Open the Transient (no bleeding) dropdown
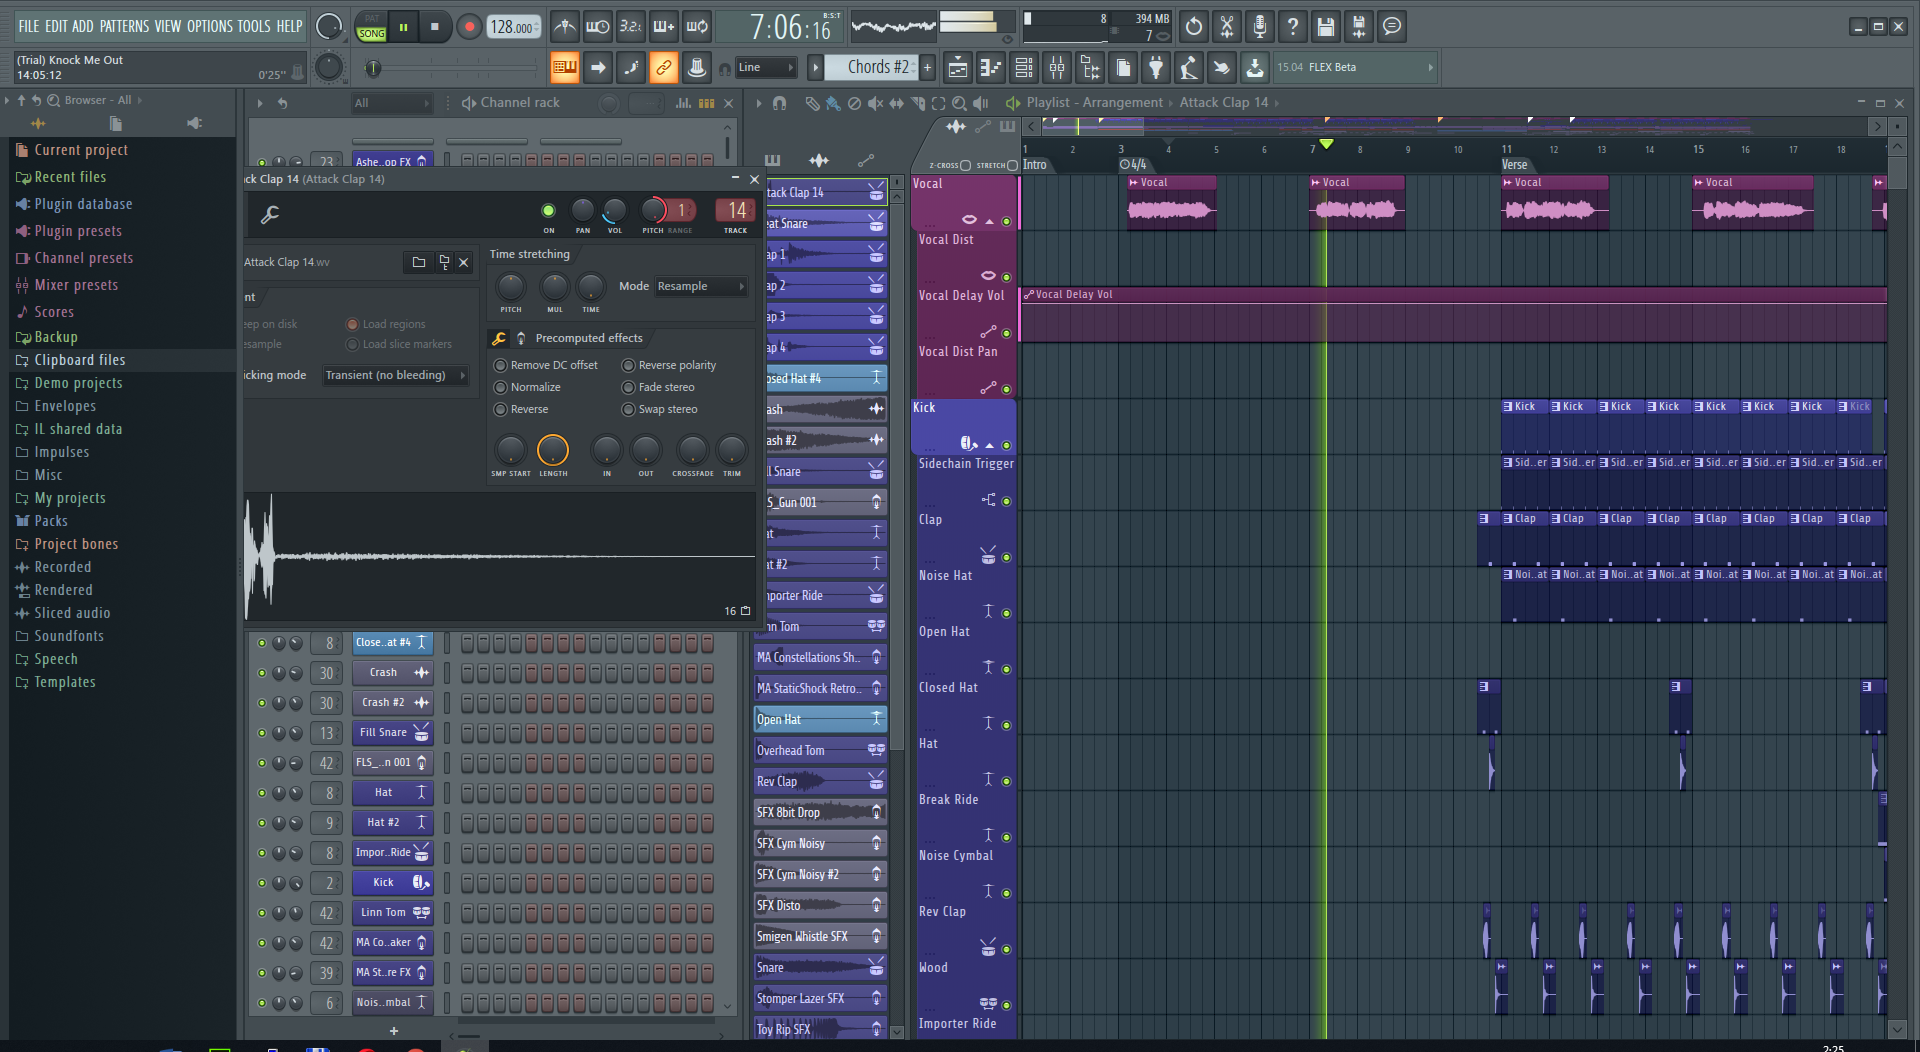Image resolution: width=1920 pixels, height=1052 pixels. (395, 375)
